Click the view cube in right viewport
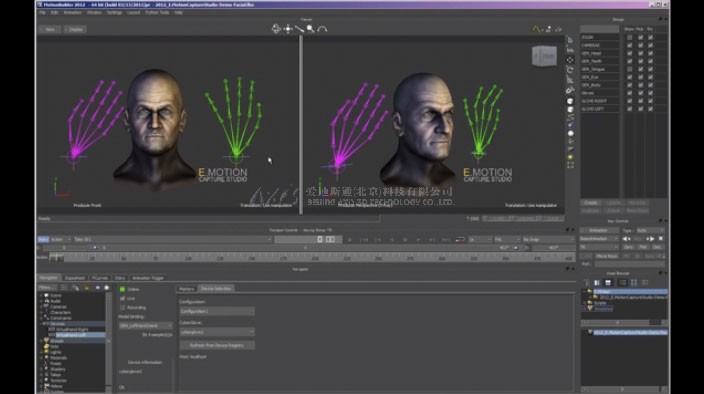The image size is (704, 394). [544, 56]
